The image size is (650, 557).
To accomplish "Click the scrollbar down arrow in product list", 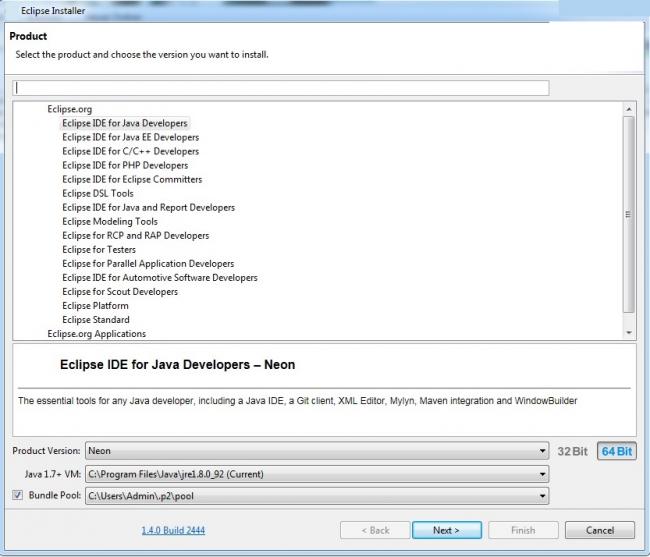I will [x=629, y=333].
